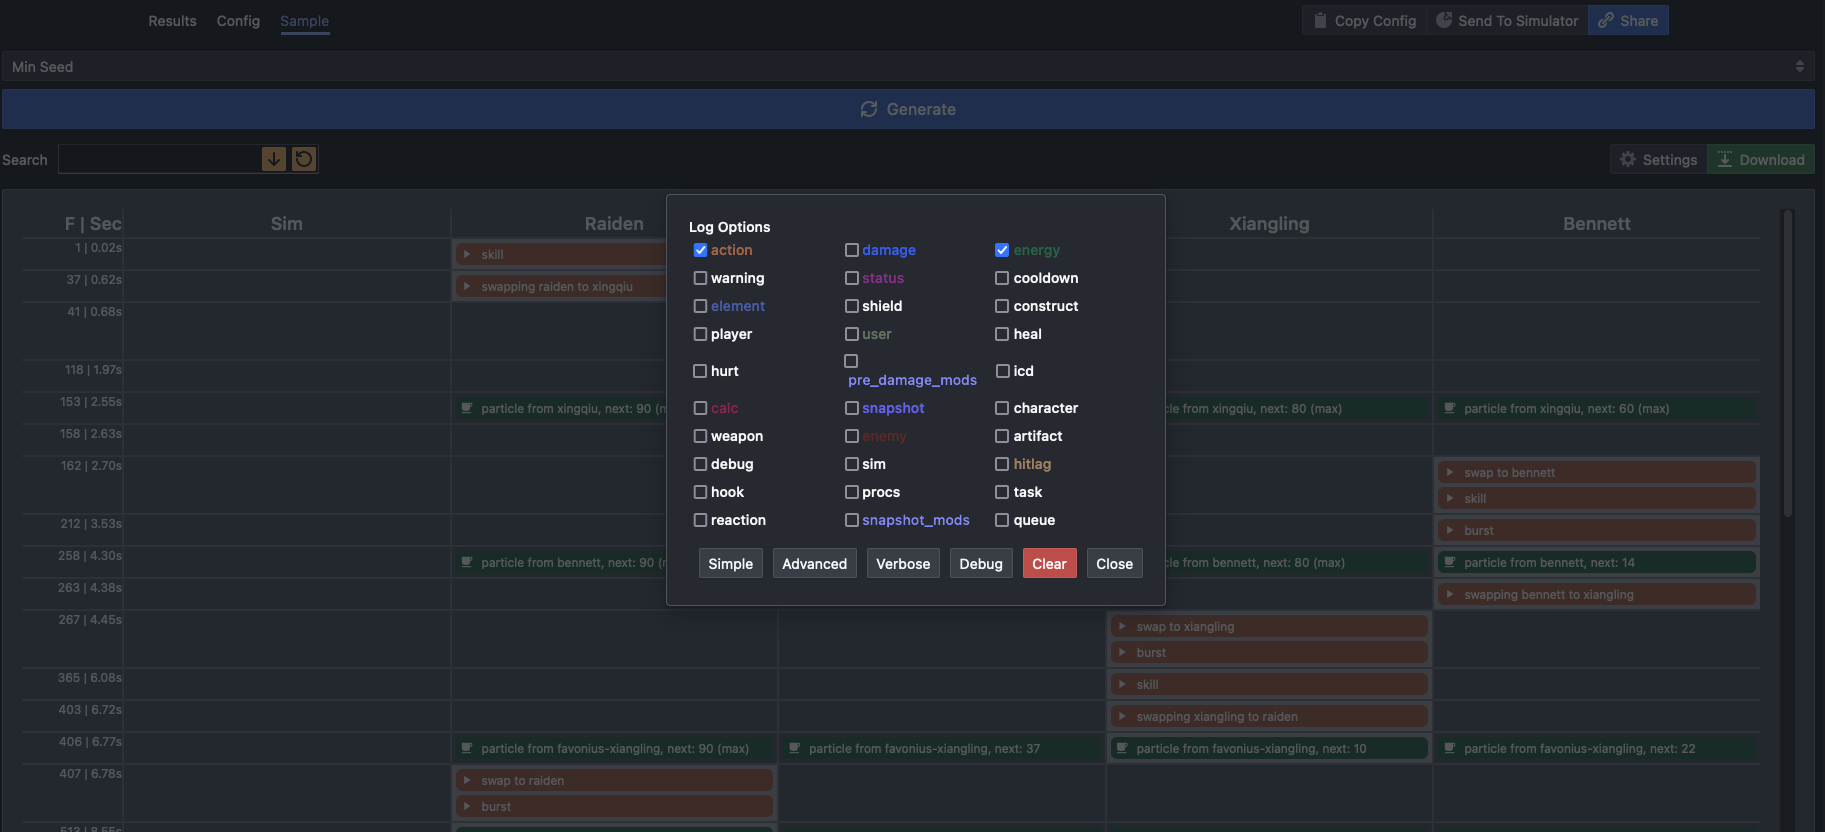The height and width of the screenshot is (832, 1825).
Task: Enable the warning checkbox
Action: coord(700,278)
